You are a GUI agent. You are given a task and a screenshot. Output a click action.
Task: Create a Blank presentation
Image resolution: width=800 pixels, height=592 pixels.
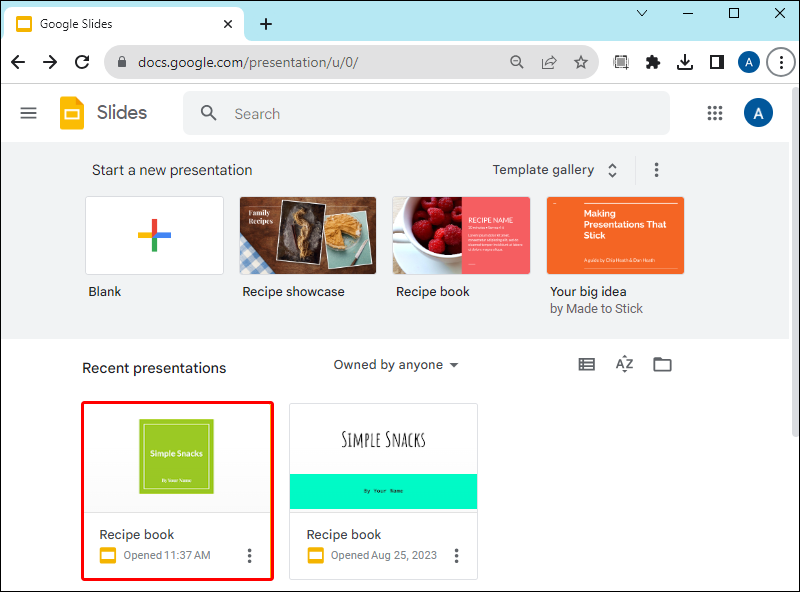[155, 235]
